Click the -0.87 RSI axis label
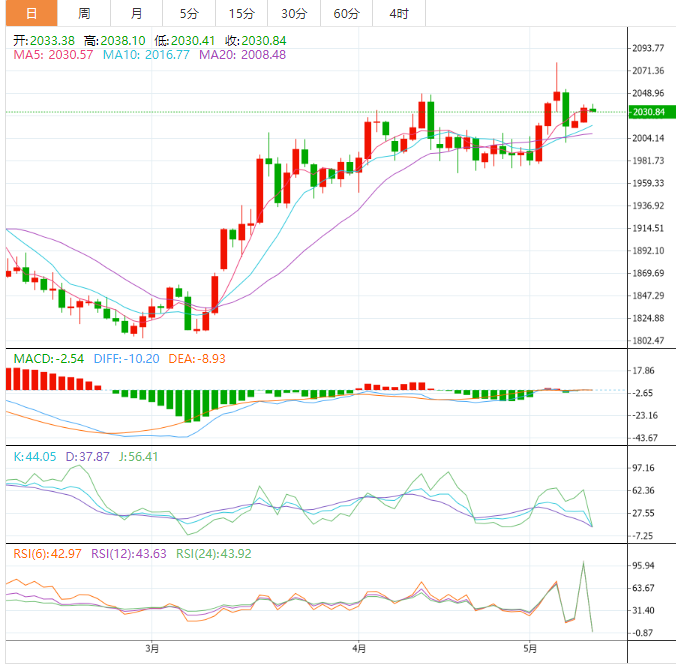This screenshot has height=670, width=676. [x=643, y=633]
